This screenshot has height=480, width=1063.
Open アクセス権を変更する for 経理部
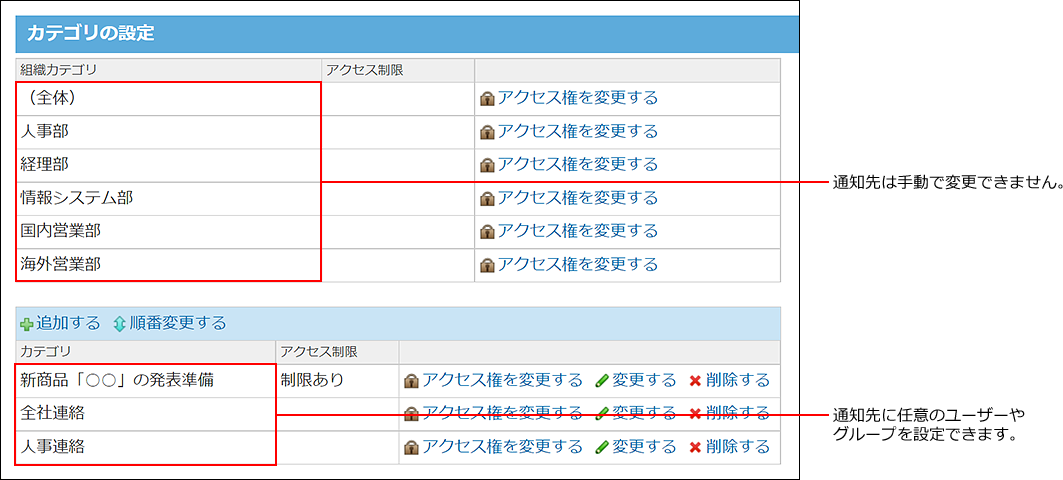tap(578, 164)
